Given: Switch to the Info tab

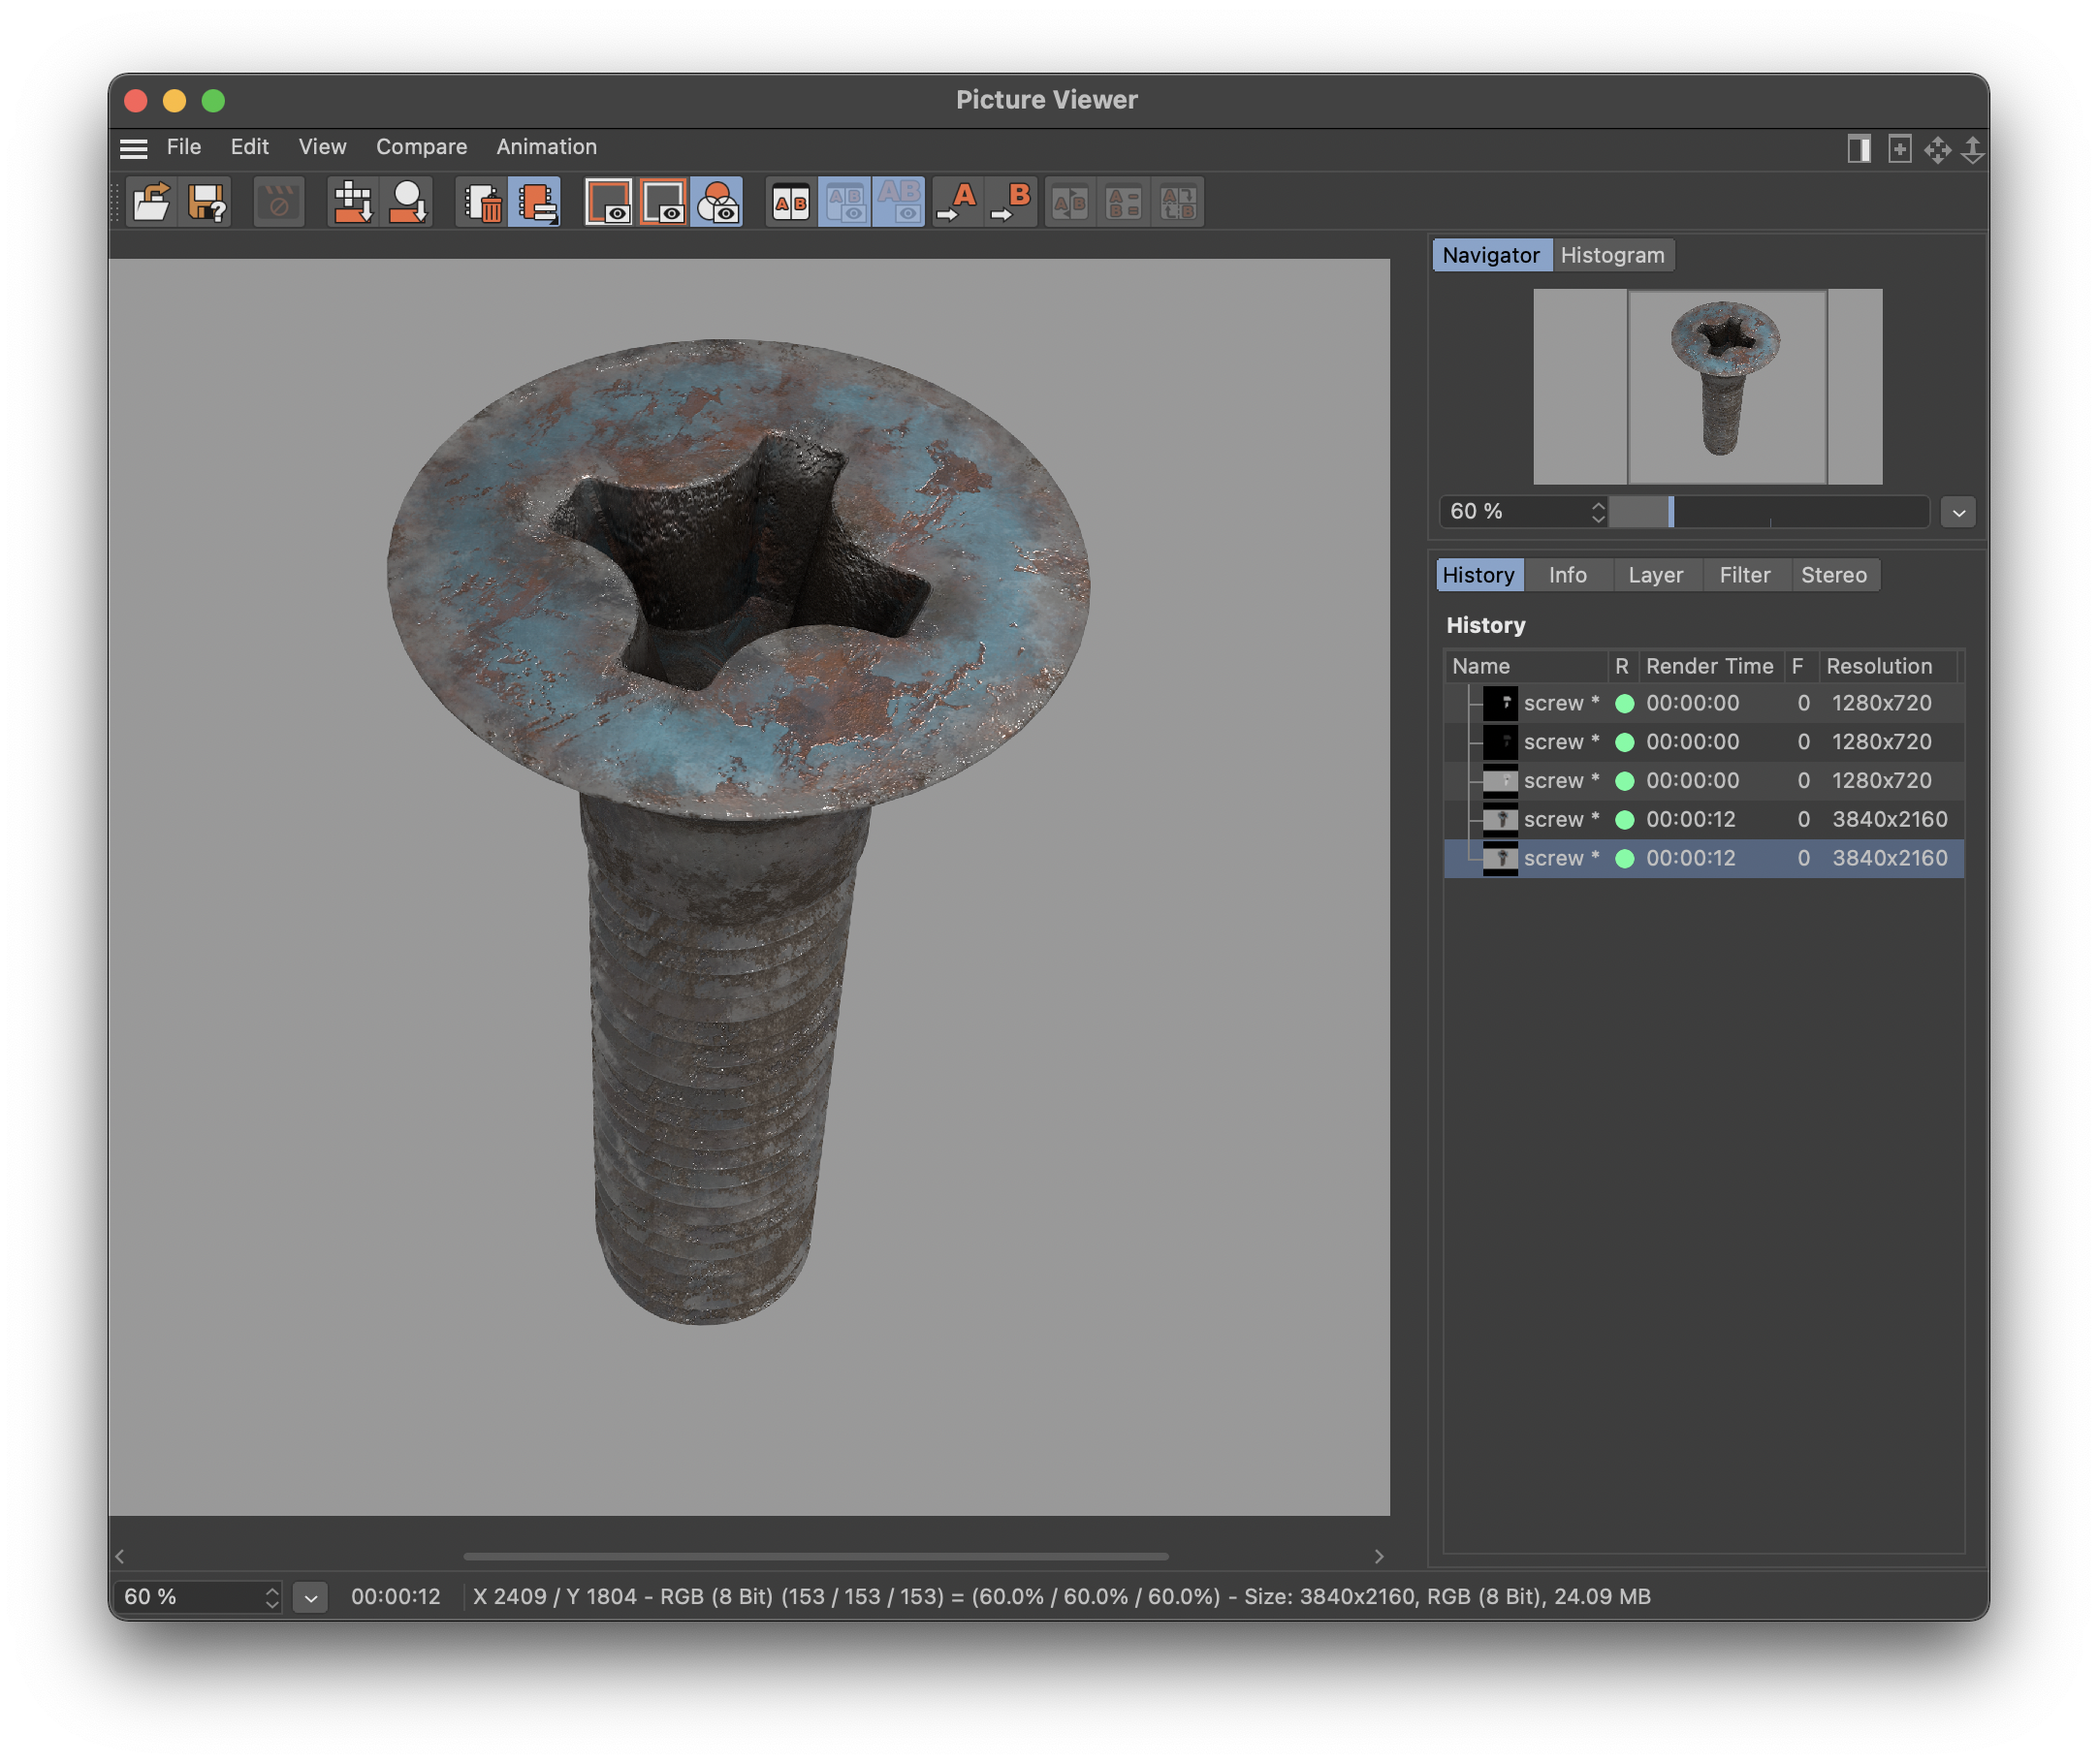Looking at the screenshot, I should pyautogui.click(x=1566, y=574).
